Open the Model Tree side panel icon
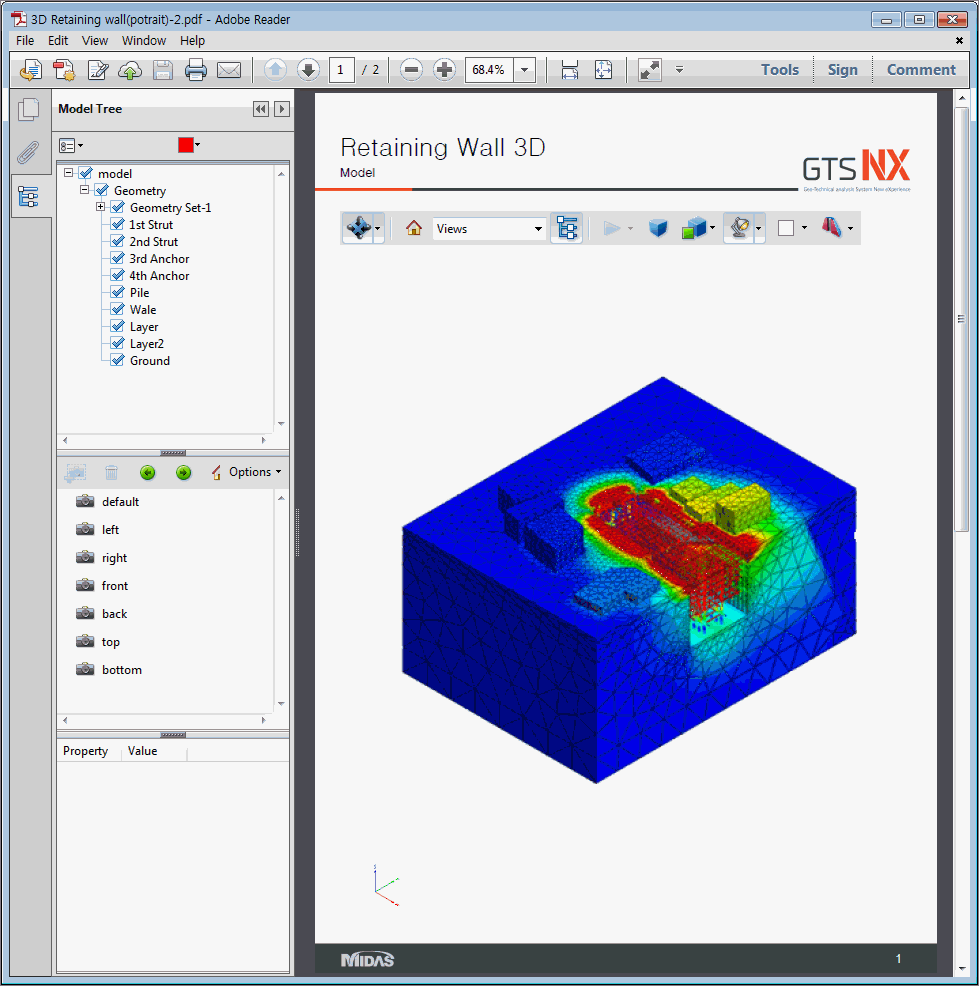 tap(29, 197)
